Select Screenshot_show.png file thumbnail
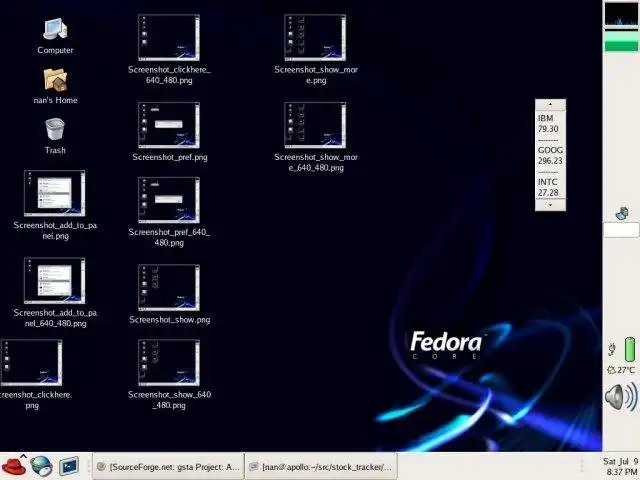Screen dimensions: 640x480 (x=169, y=287)
